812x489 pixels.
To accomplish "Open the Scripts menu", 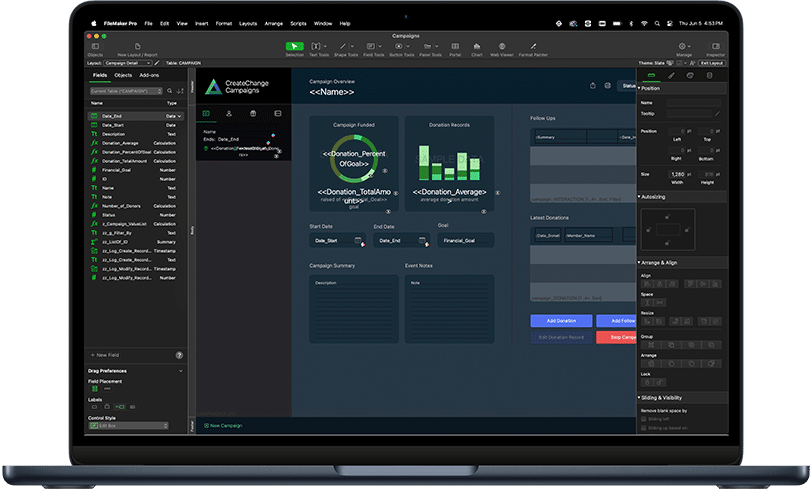I will coord(298,22).
